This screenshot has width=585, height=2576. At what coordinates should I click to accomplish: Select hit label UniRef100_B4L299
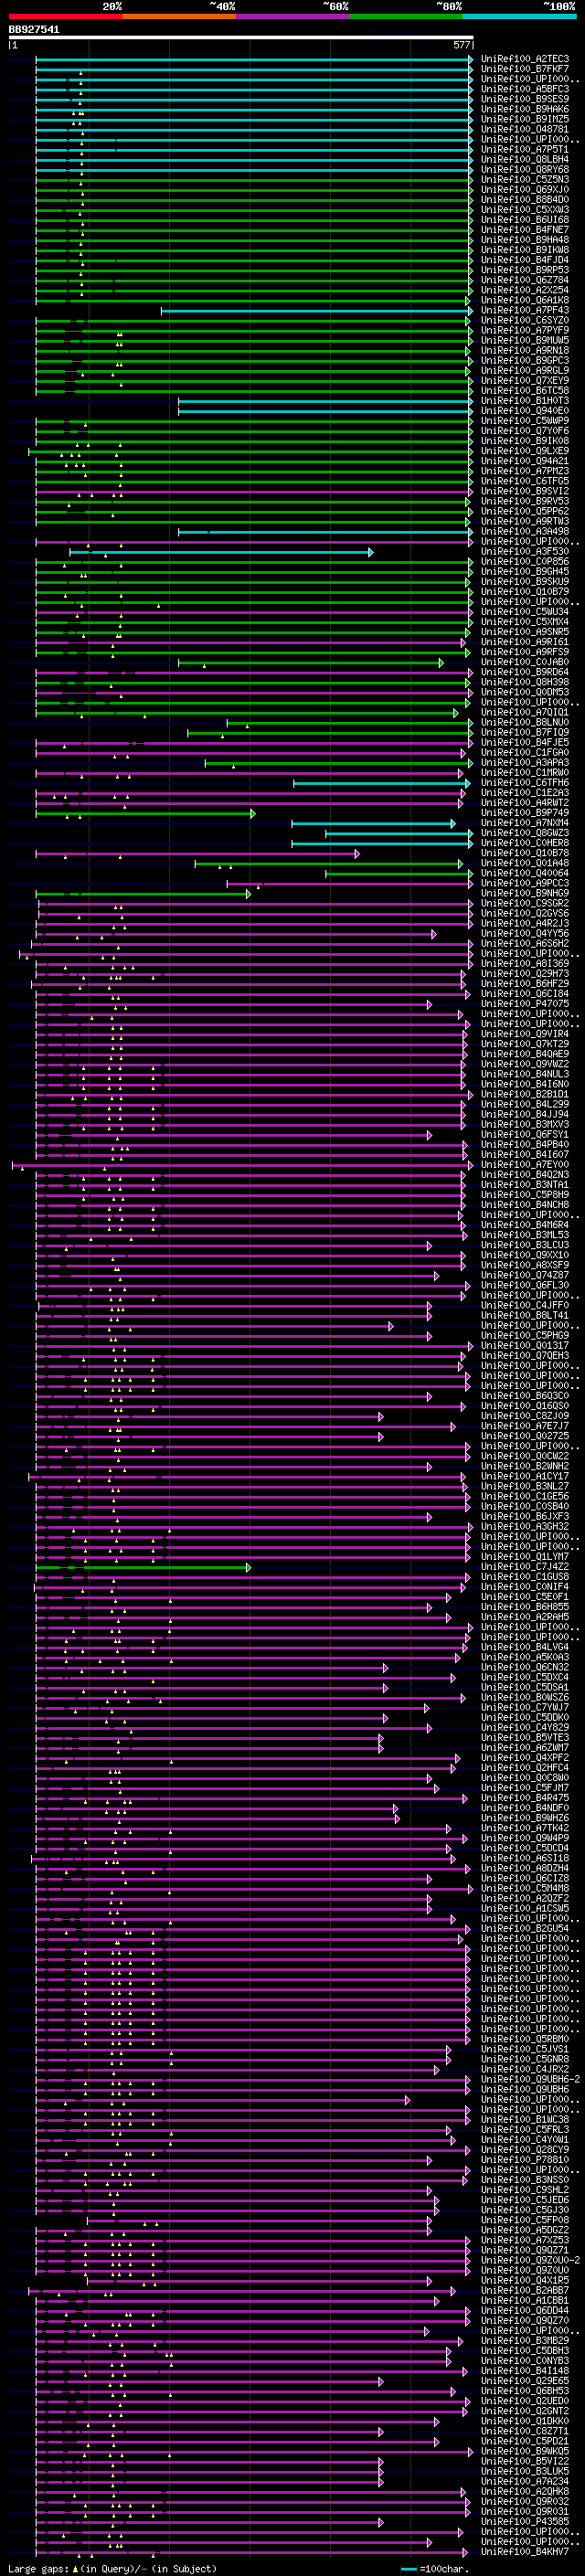[x=525, y=1105]
